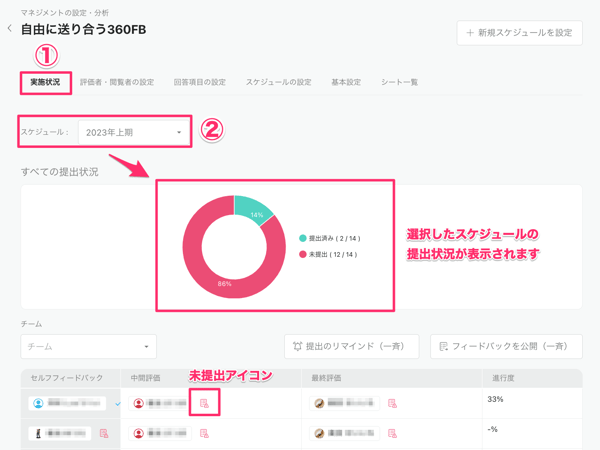Open the シート一覧 tab

pos(399,82)
